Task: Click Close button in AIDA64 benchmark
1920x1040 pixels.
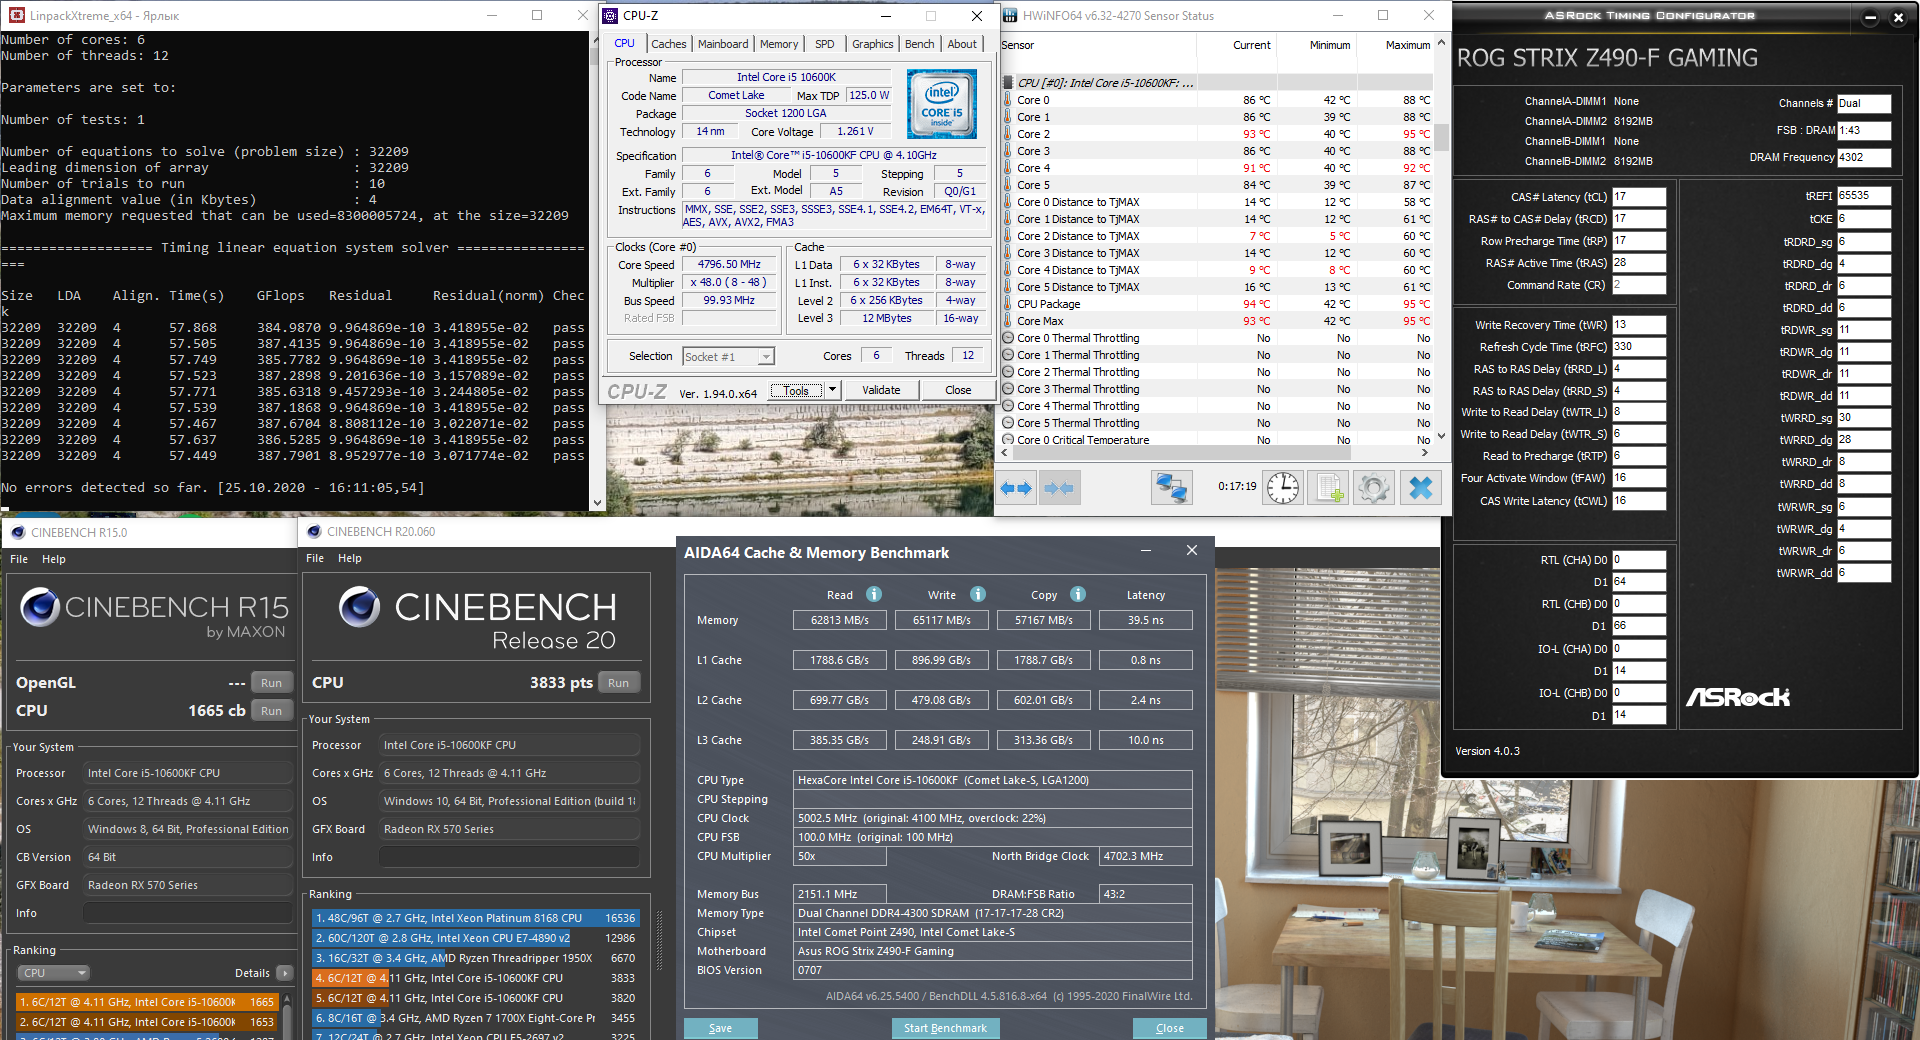Action: [x=1170, y=1028]
